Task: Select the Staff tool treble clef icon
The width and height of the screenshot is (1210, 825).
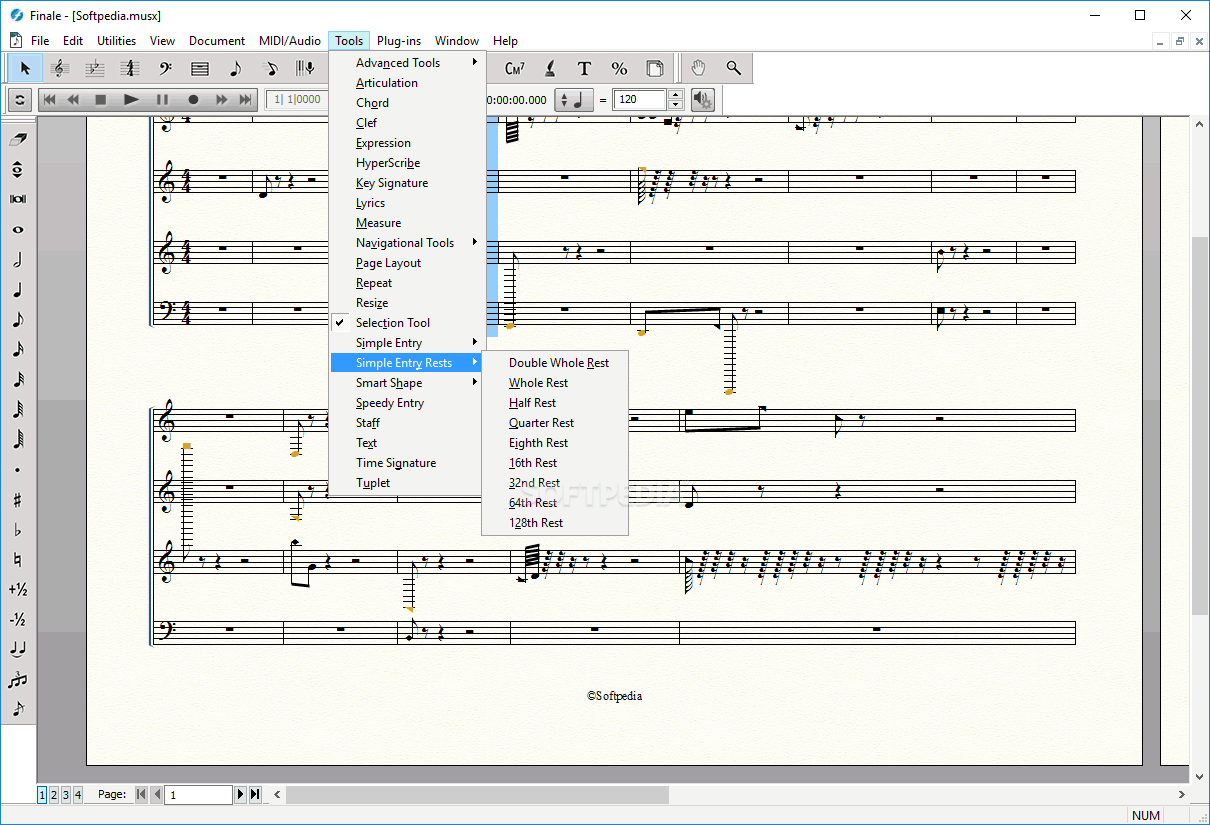Action: (59, 68)
